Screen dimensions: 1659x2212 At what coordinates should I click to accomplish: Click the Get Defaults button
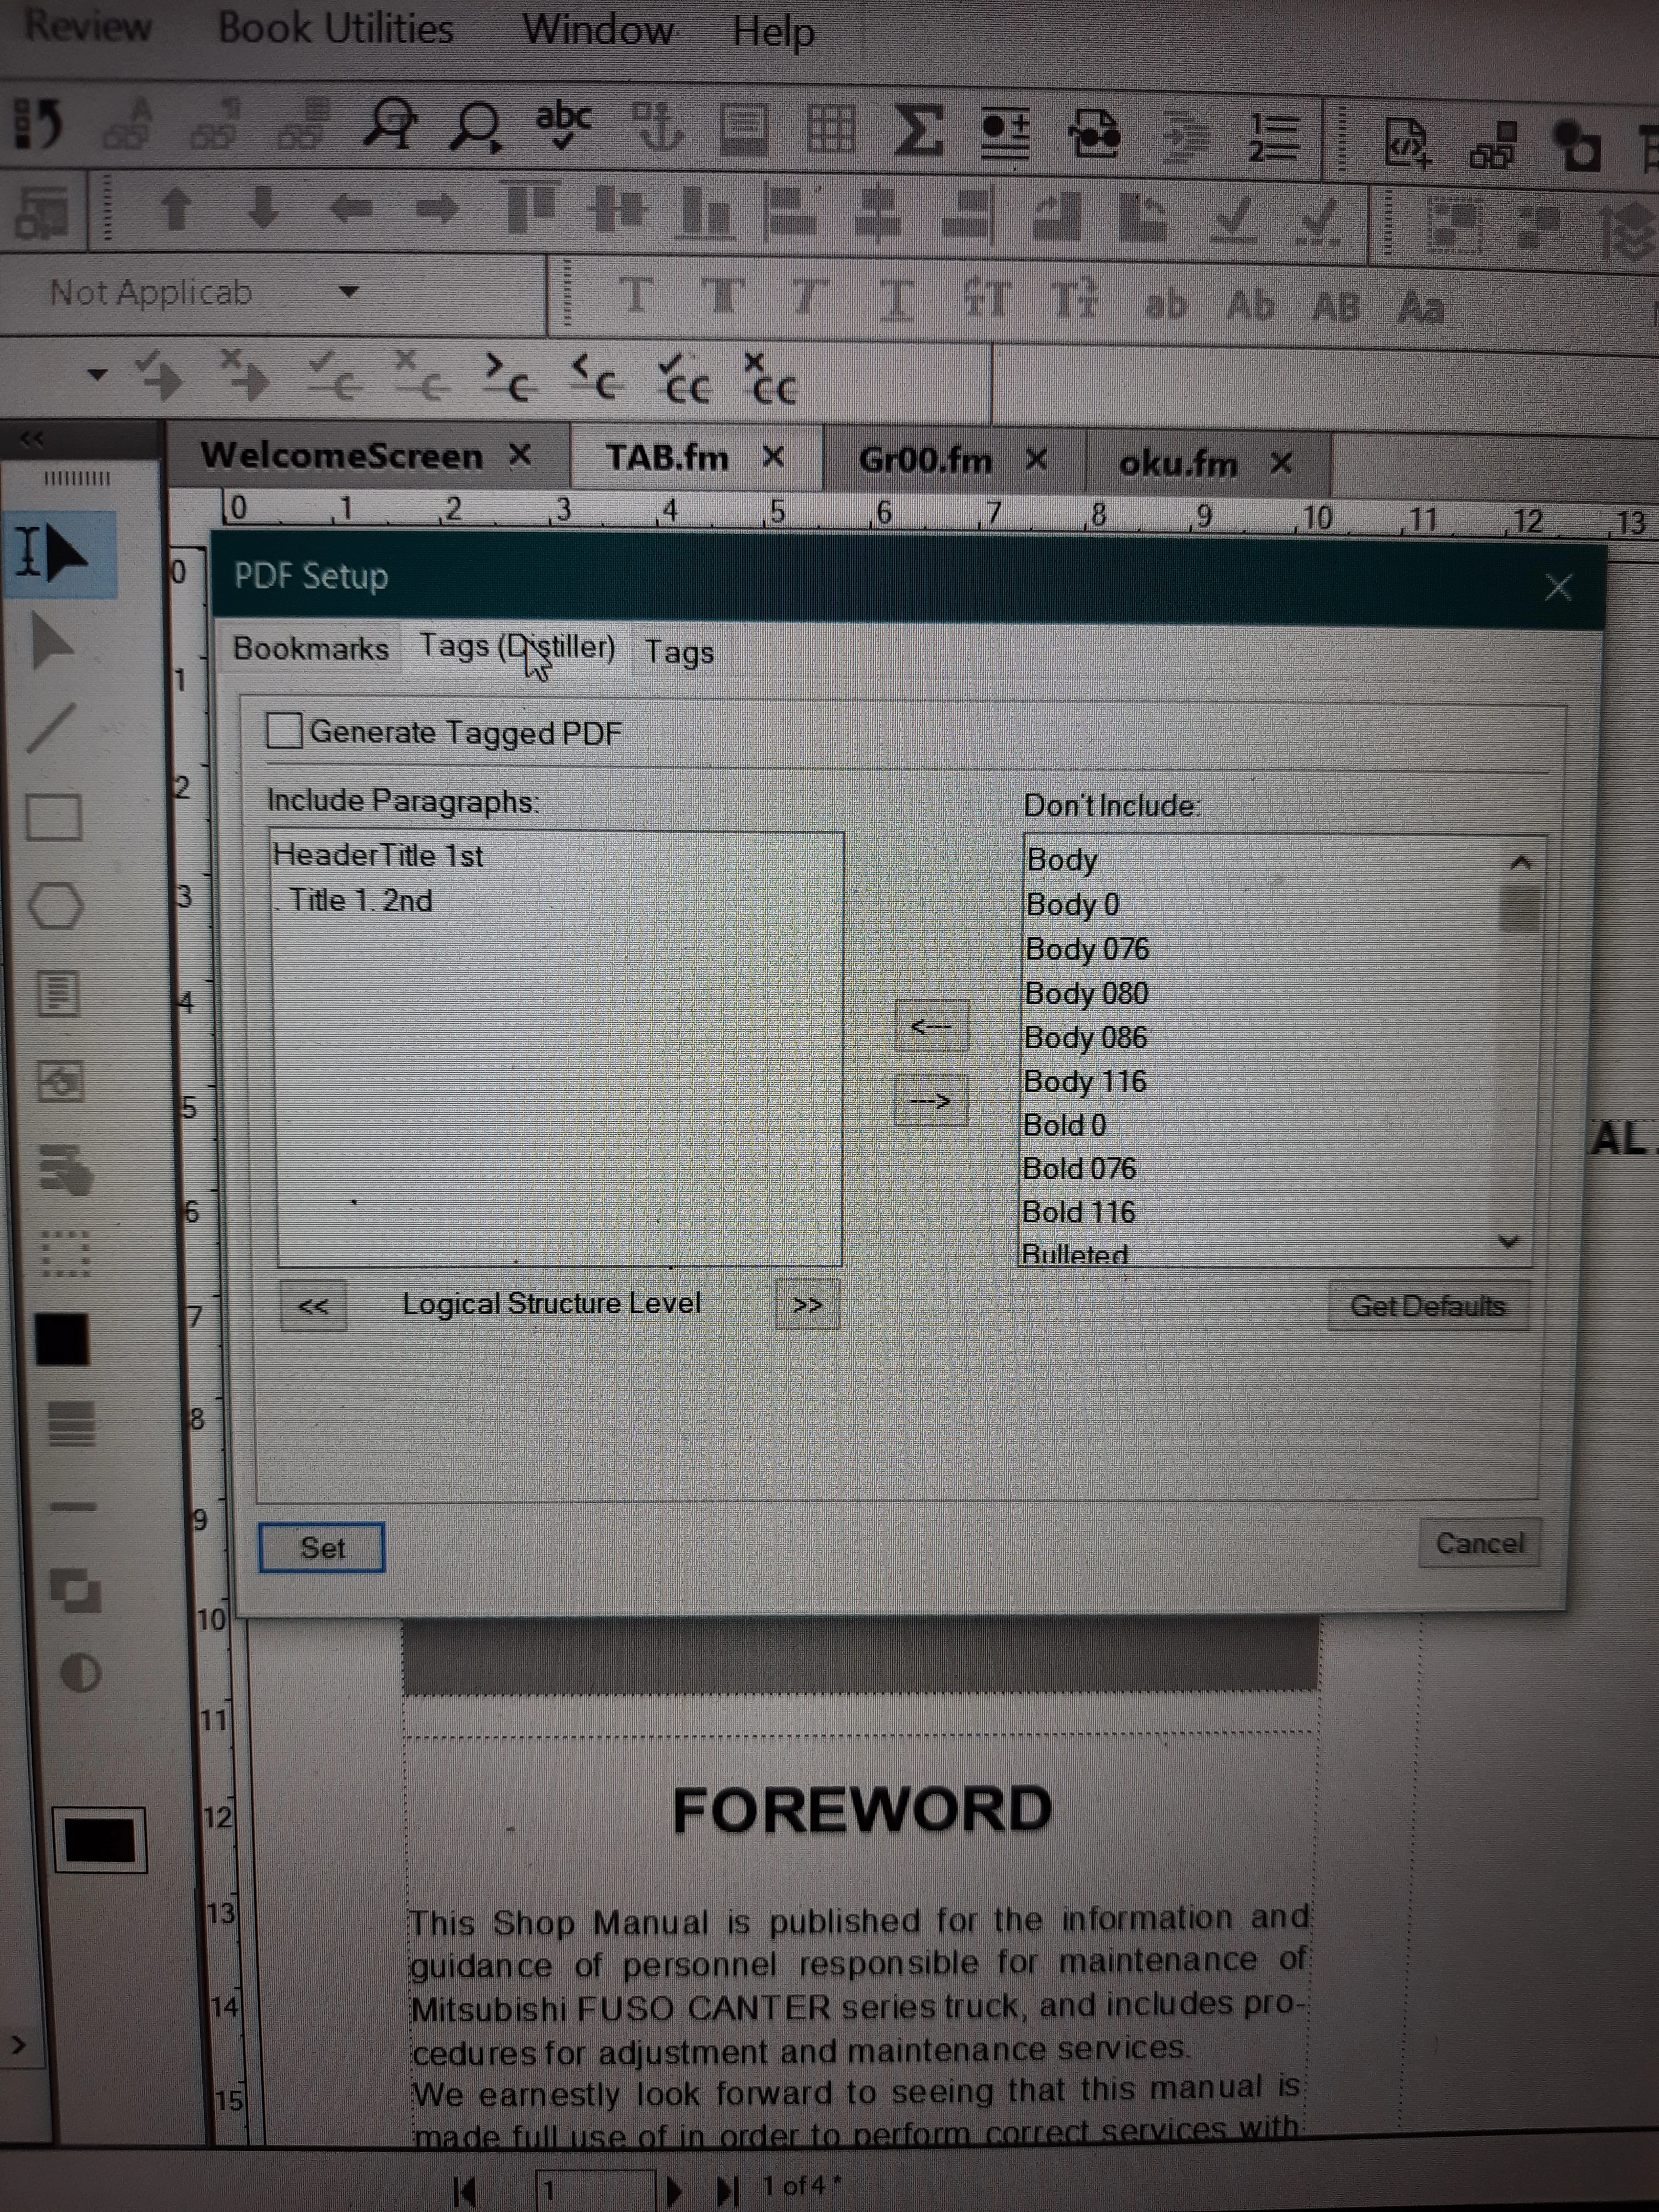(1427, 1306)
